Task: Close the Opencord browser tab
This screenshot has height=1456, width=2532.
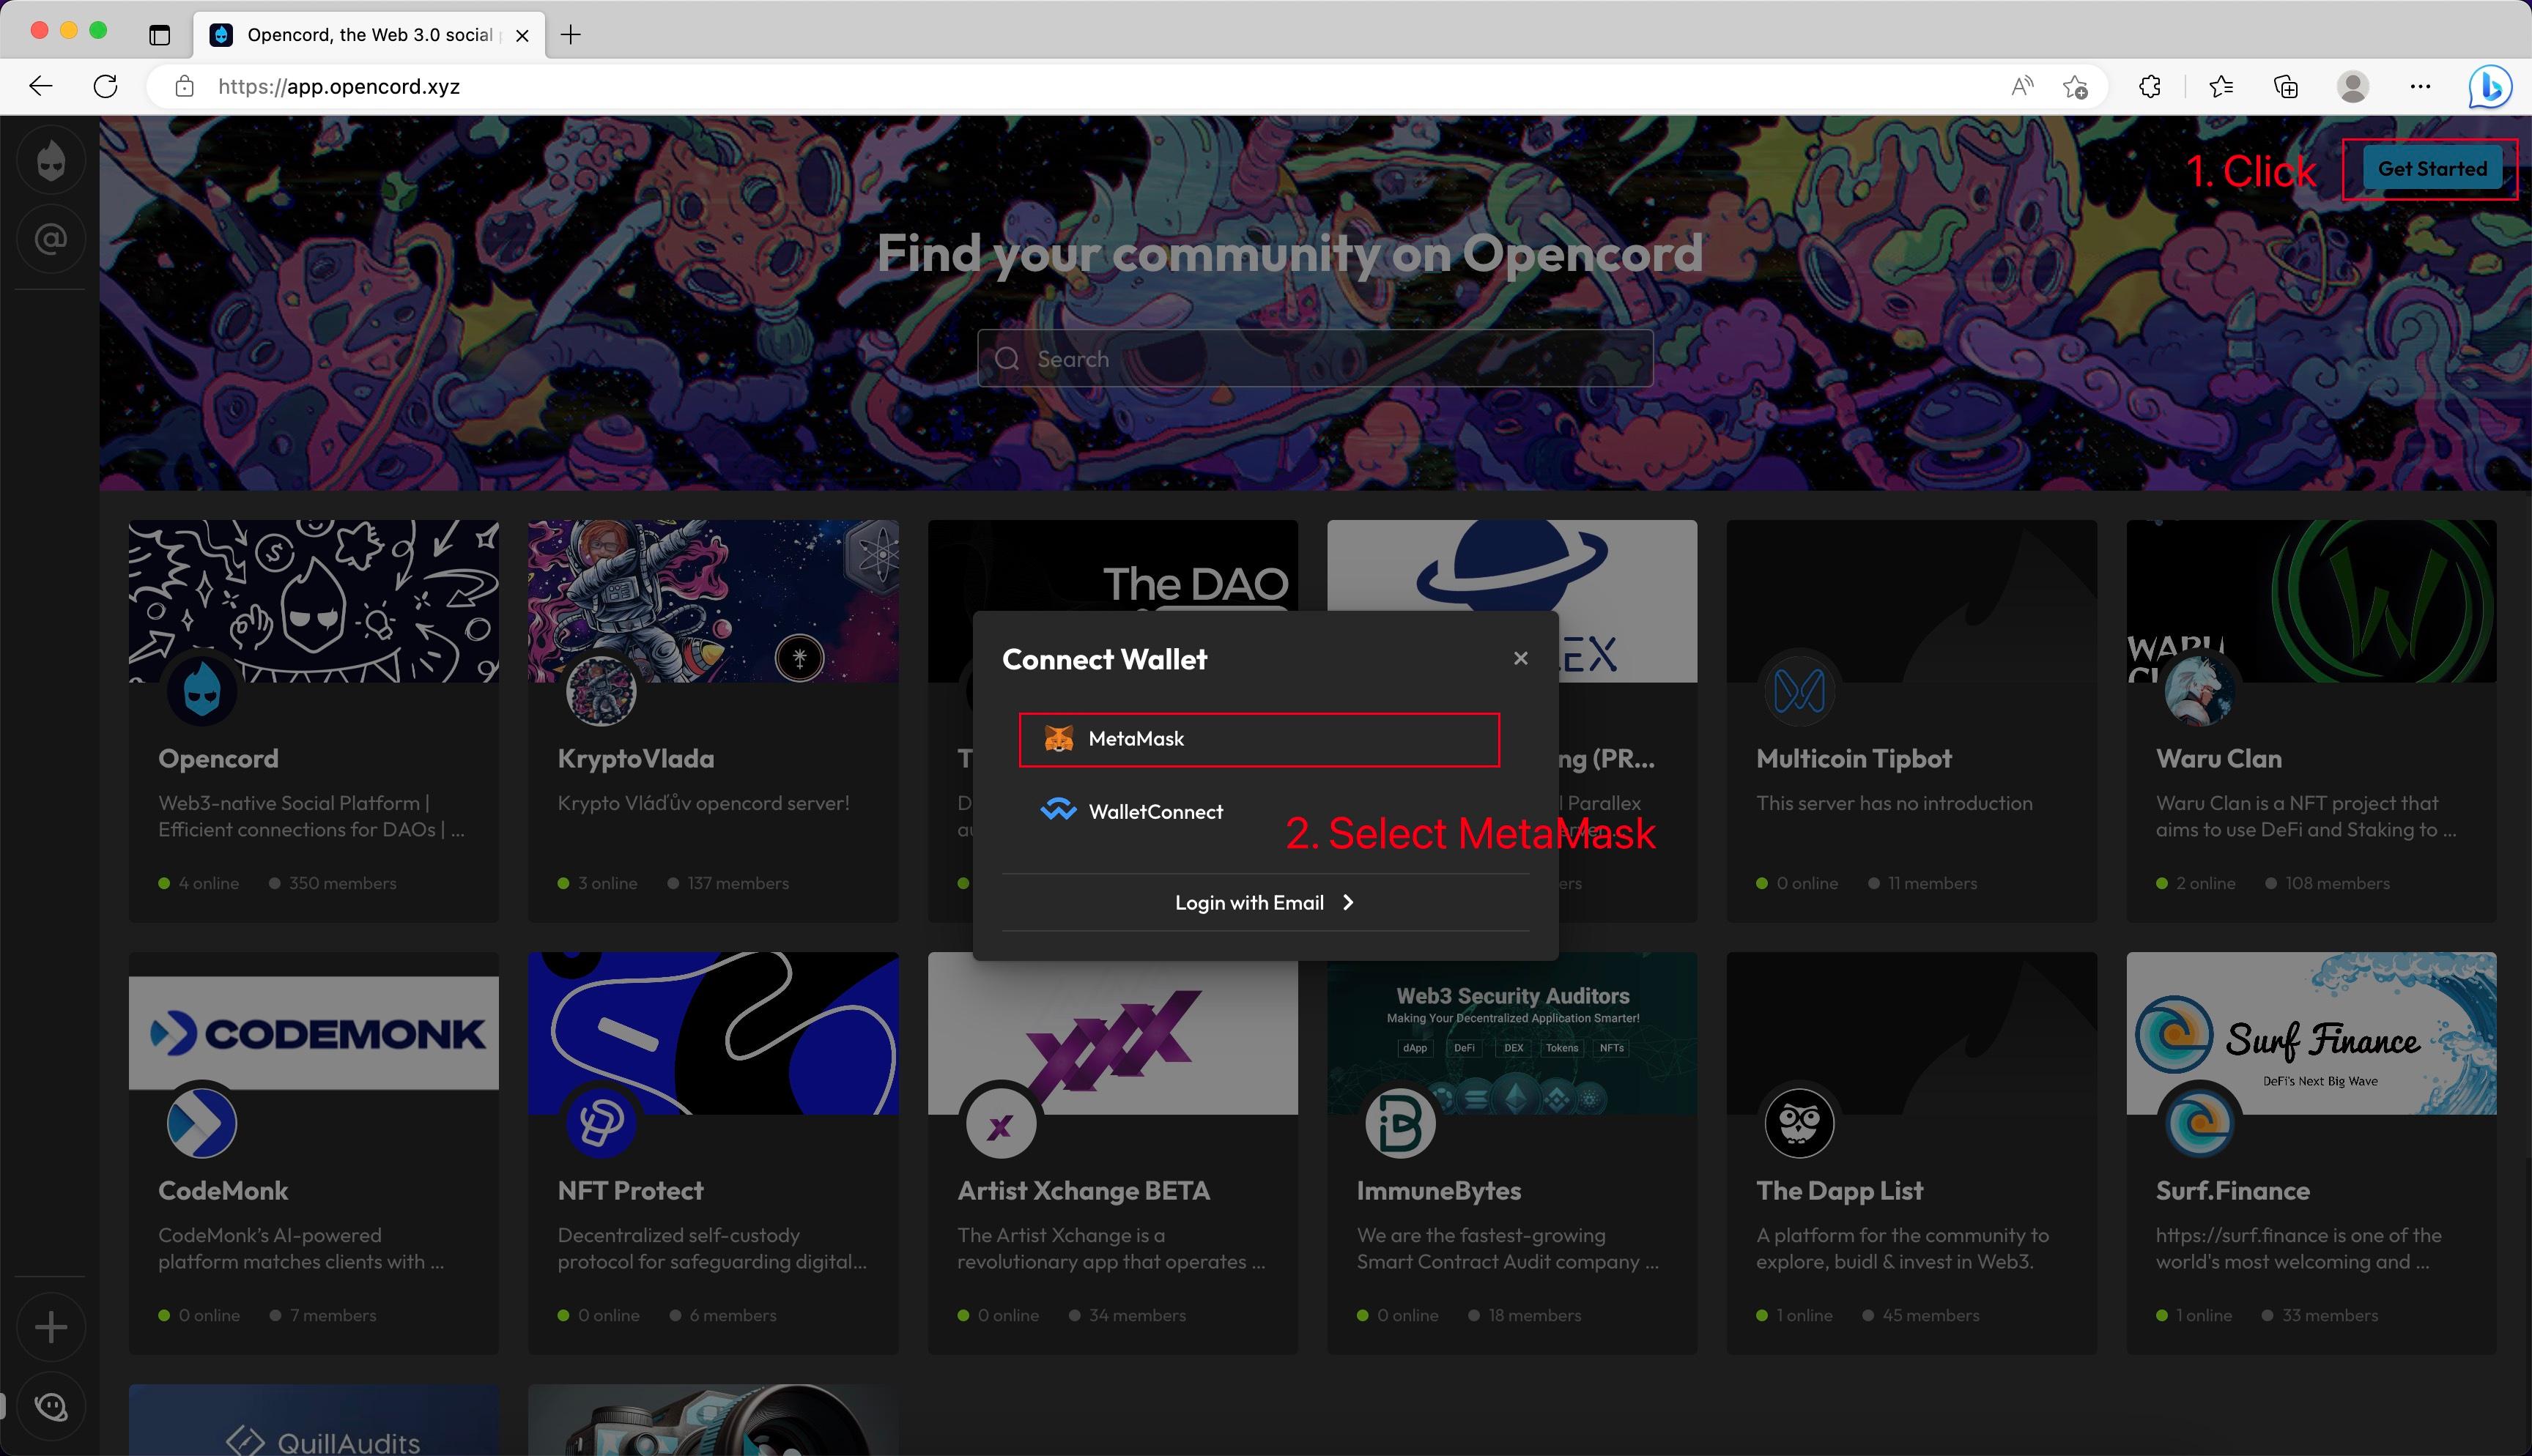Action: coord(522,35)
